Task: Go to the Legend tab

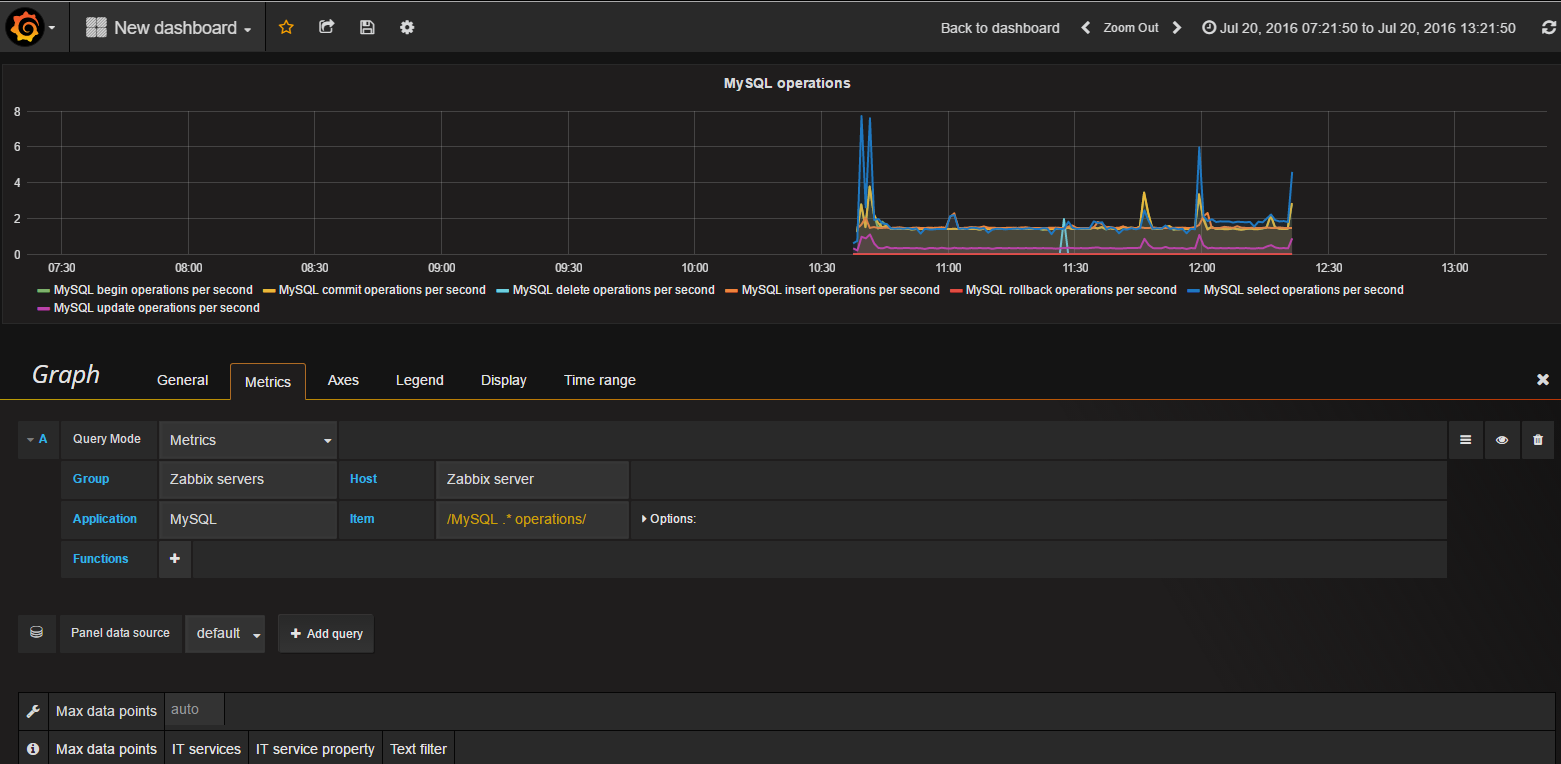Action: tap(420, 380)
